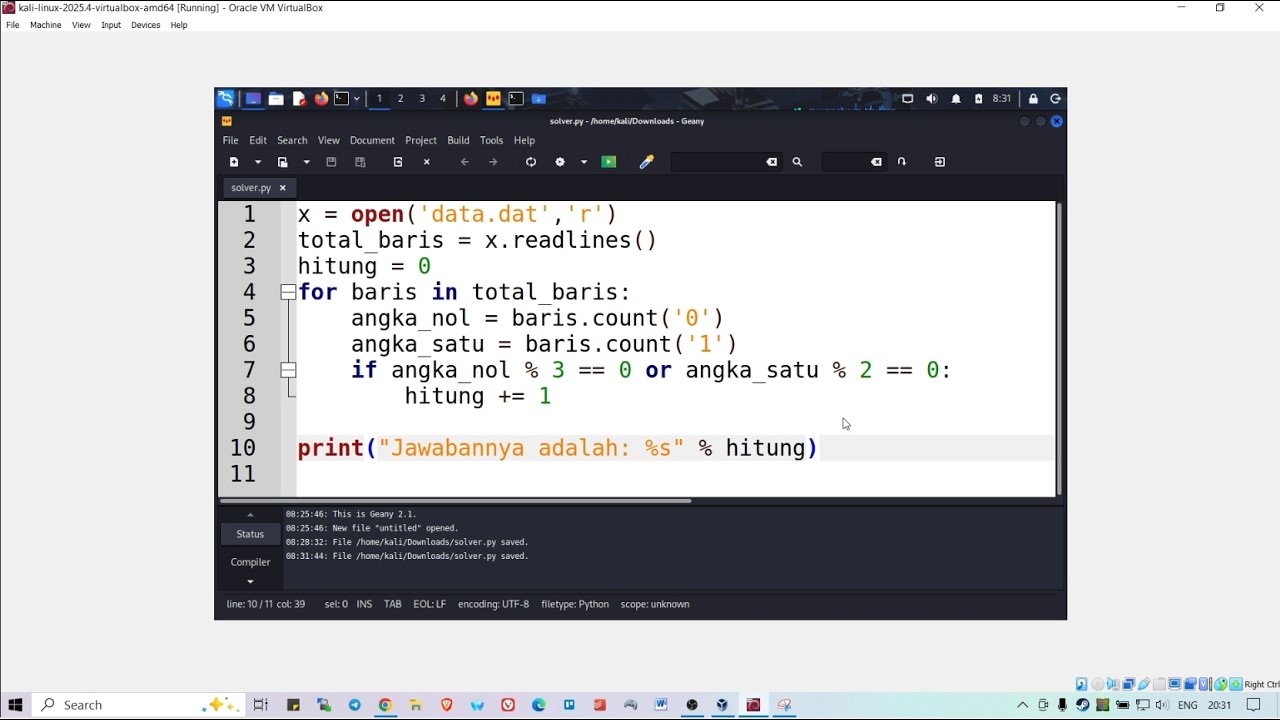Jump to entered line number icon
The width and height of the screenshot is (1280, 720).
click(902, 162)
